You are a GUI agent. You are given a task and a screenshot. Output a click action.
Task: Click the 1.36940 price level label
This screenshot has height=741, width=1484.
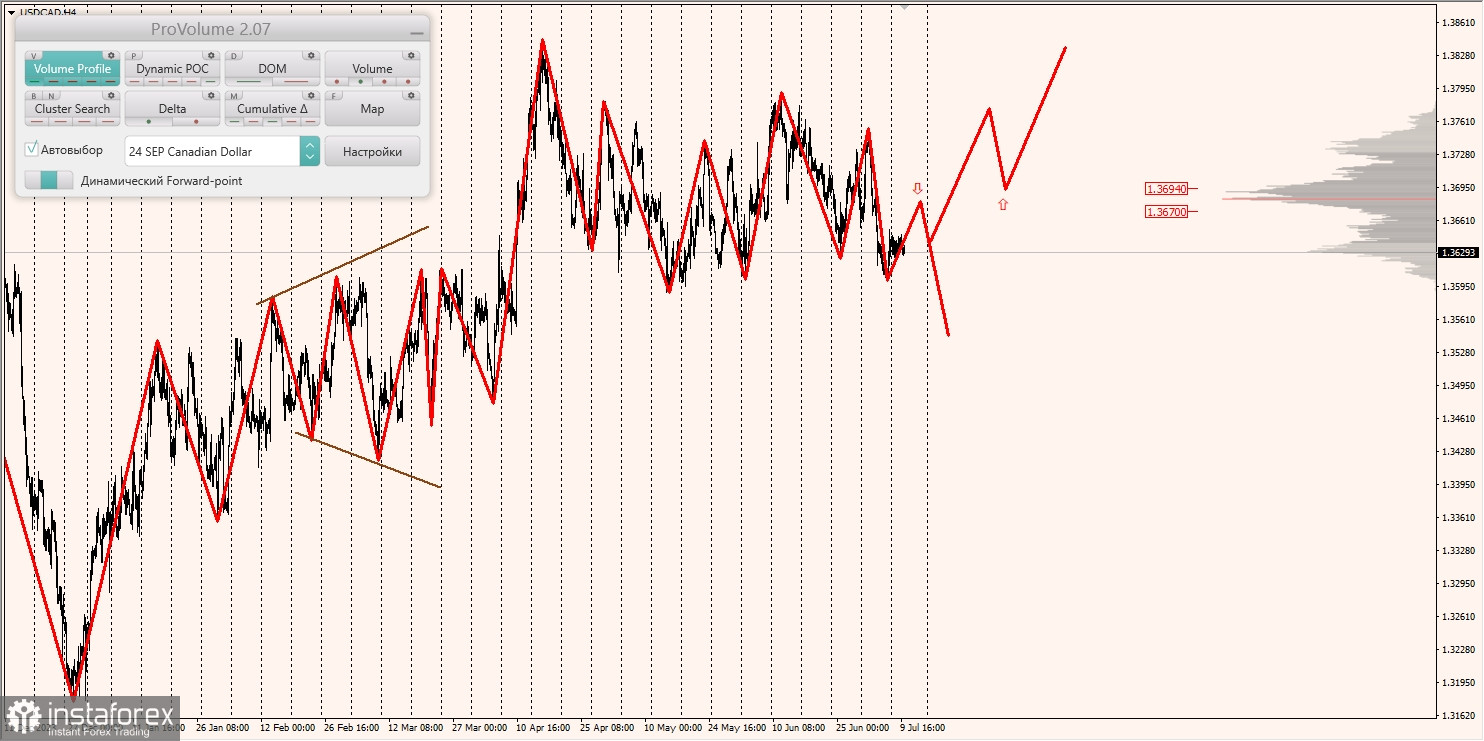click(x=1167, y=188)
